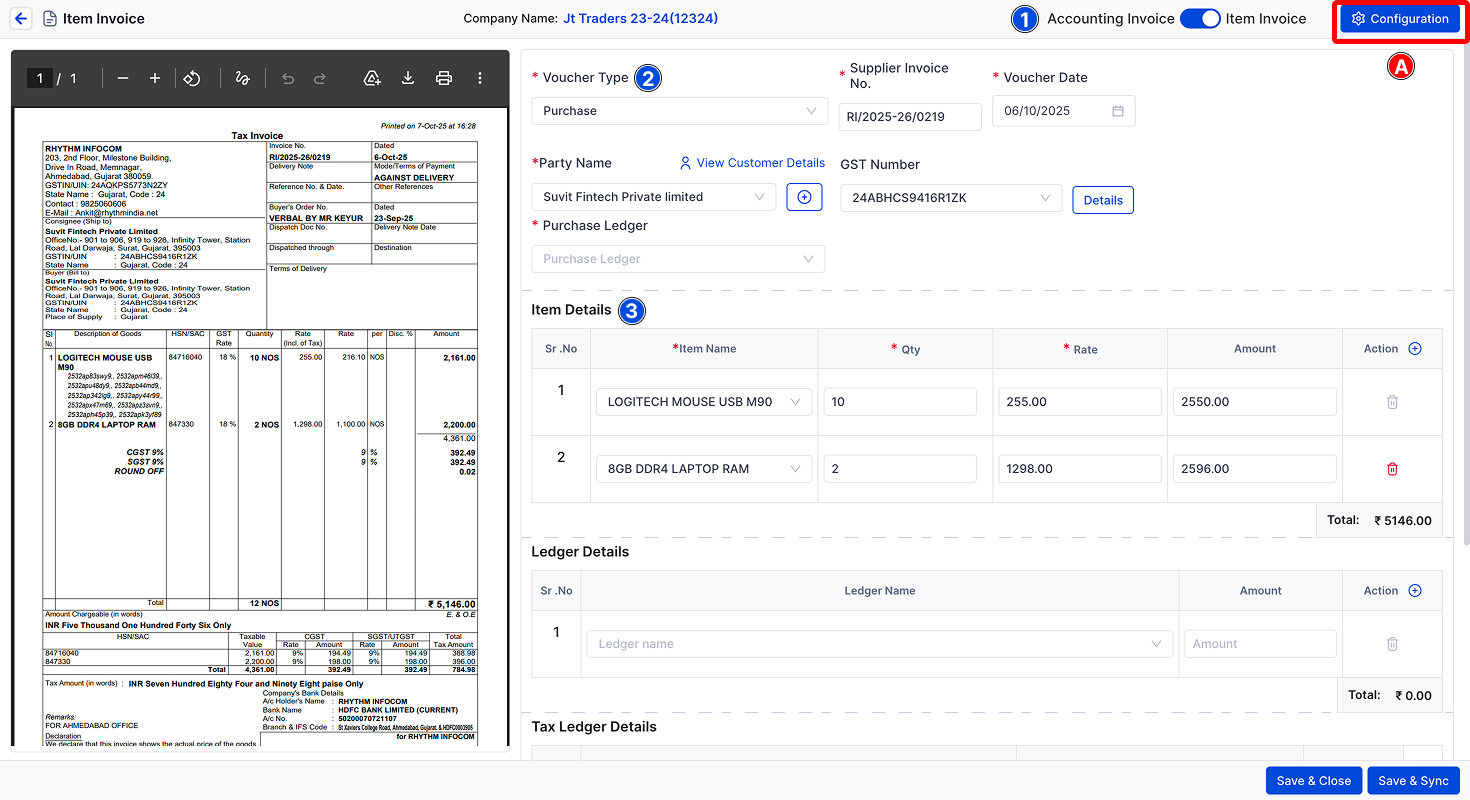Go back using the arrow icon
This screenshot has height=800, width=1470.
tap(21, 18)
